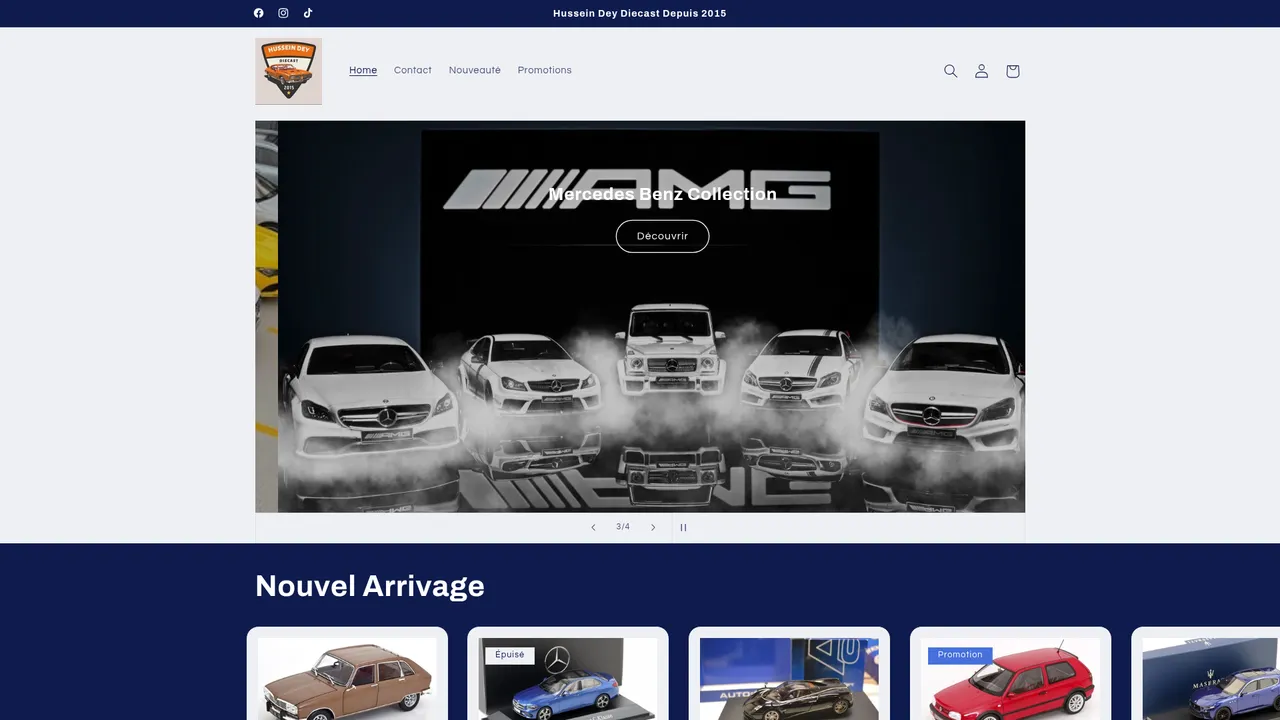
Task: Click the Hussein Dey Diecast logo
Action: click(x=288, y=71)
